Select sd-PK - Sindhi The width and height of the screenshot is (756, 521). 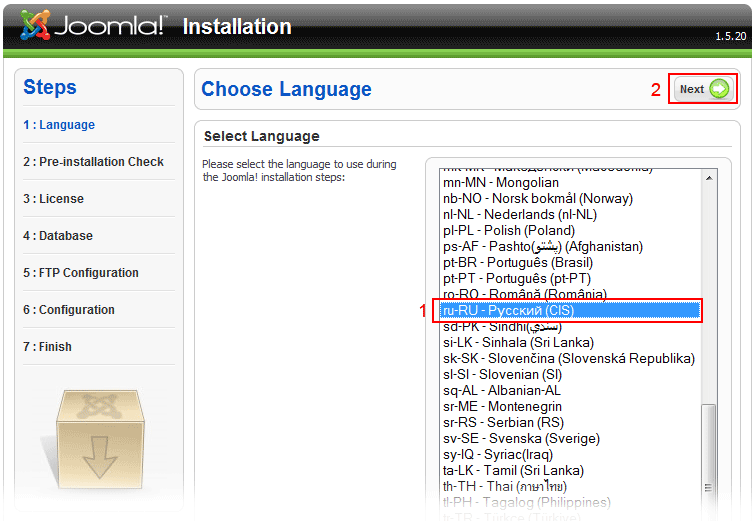click(571, 327)
